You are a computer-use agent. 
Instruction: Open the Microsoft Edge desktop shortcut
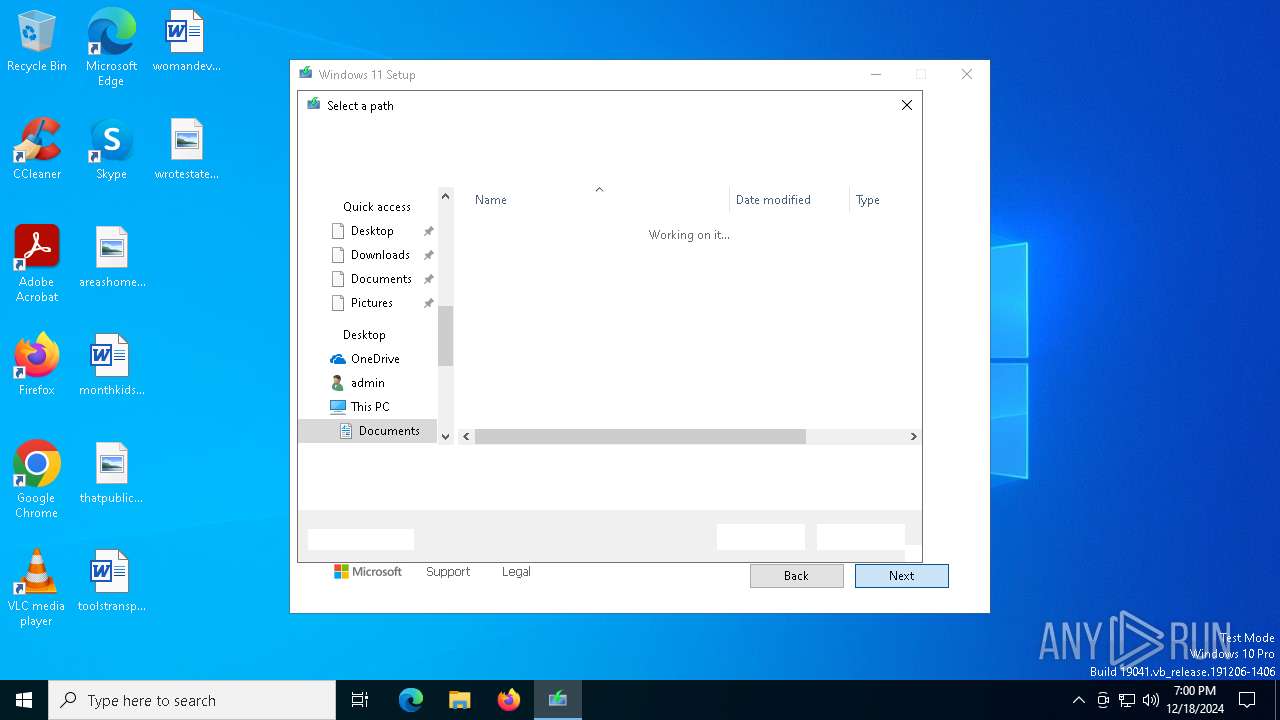pos(111,48)
